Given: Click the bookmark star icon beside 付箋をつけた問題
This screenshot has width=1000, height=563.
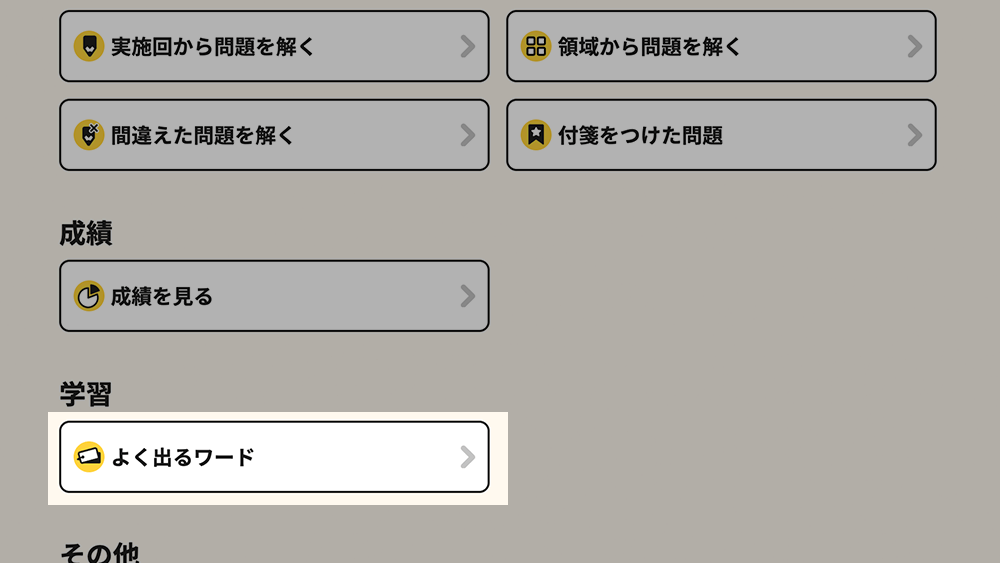Looking at the screenshot, I should [536, 135].
